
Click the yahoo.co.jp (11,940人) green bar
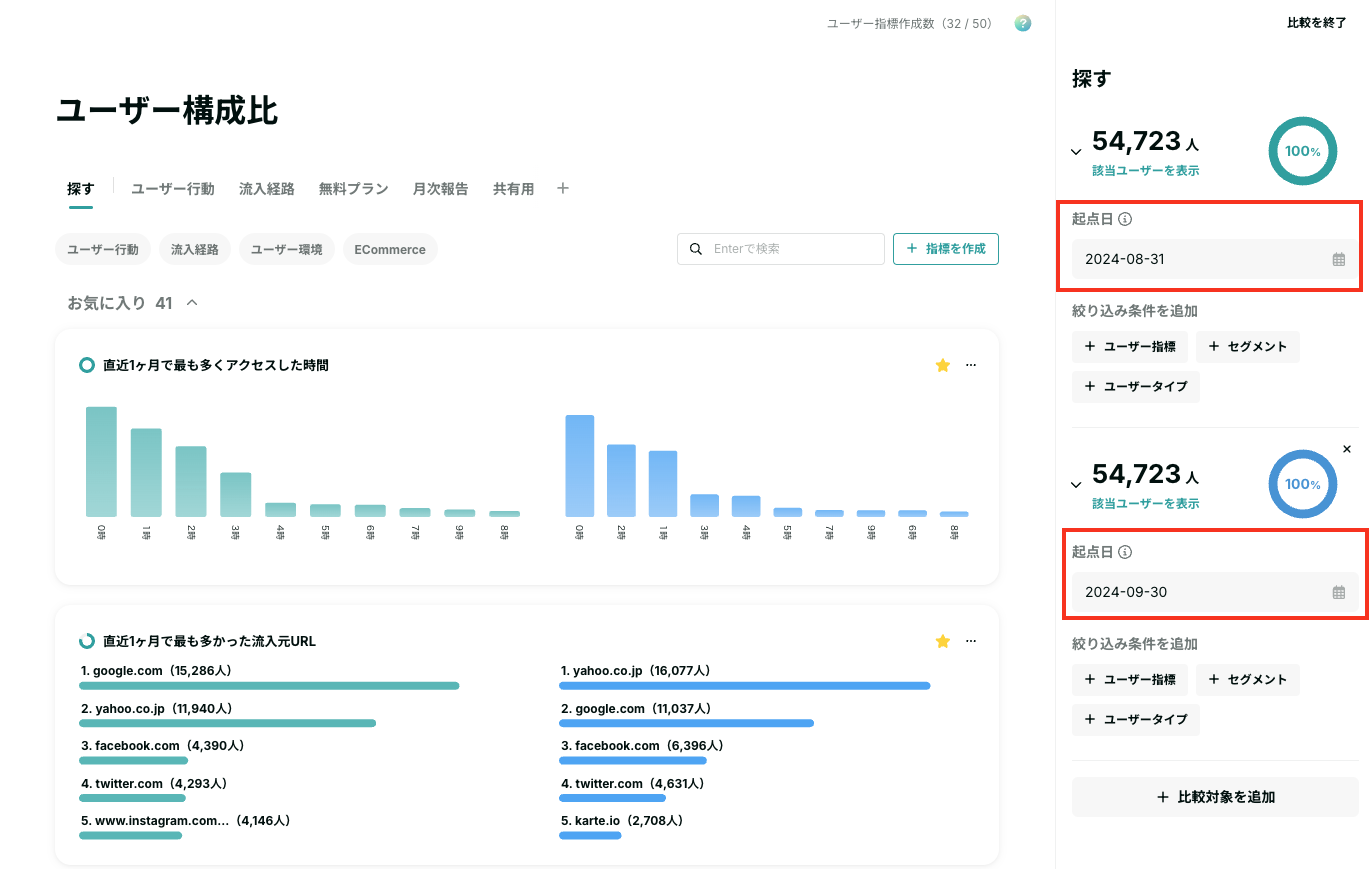click(228, 723)
